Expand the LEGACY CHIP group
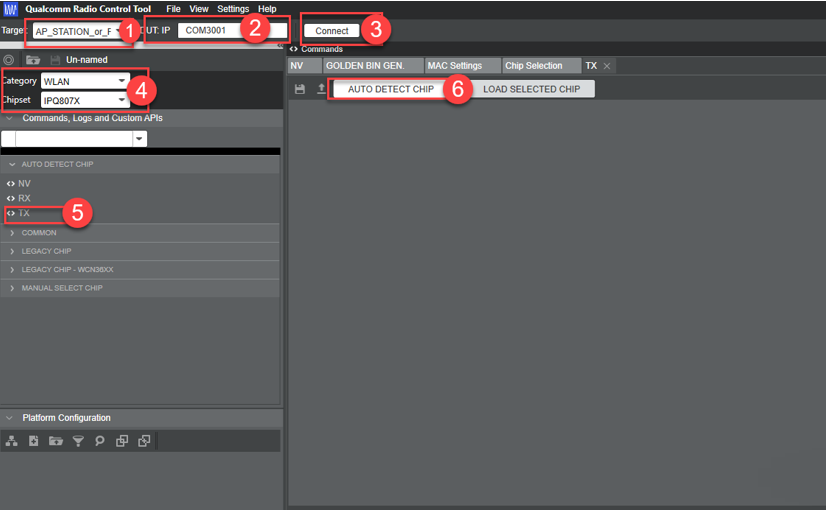This screenshot has width=826, height=510. tap(12, 251)
